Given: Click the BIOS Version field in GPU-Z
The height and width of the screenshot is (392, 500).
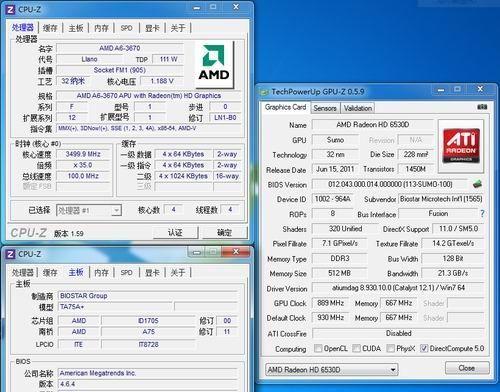Looking at the screenshot, I should [x=390, y=184].
